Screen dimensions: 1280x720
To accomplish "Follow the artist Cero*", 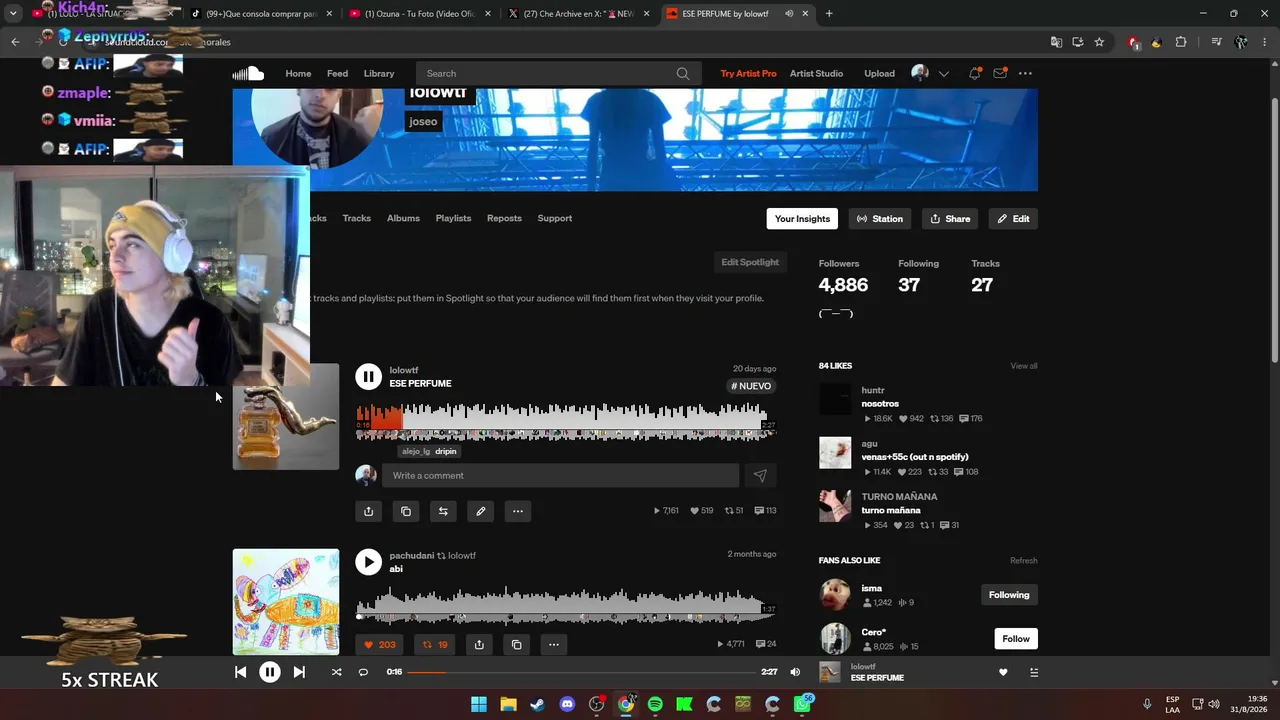I will (x=1016, y=639).
